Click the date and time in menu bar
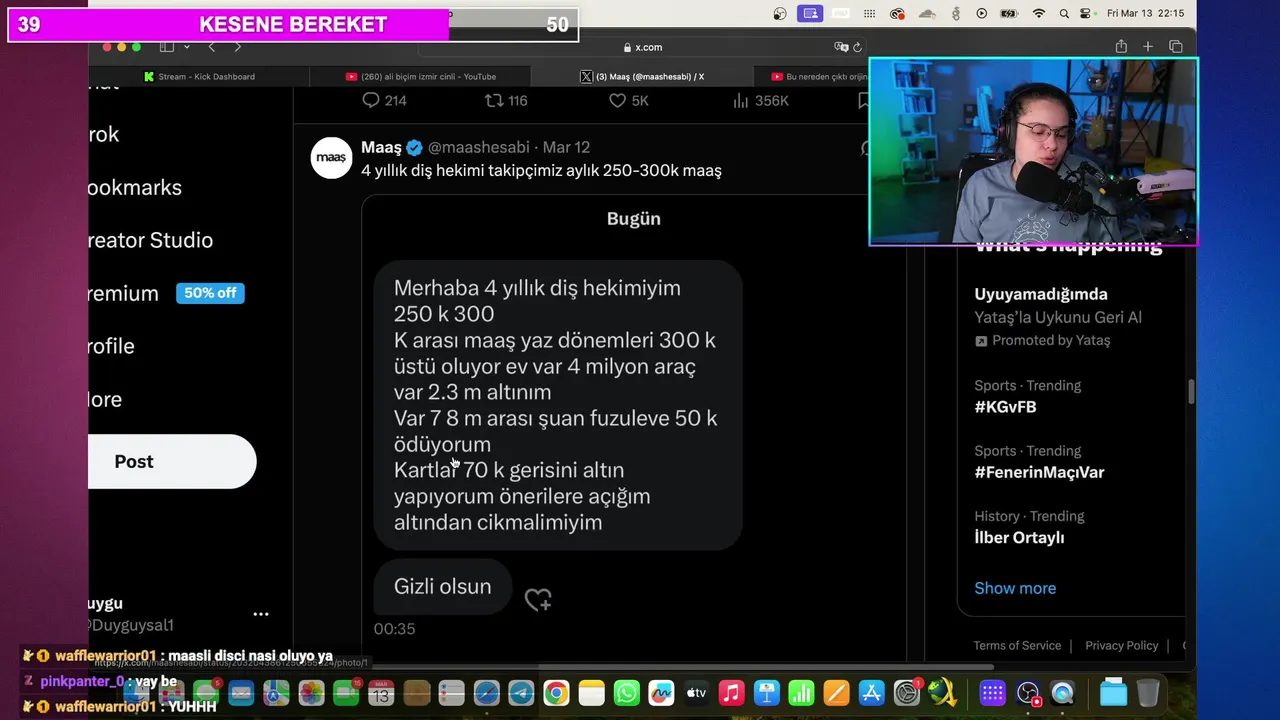This screenshot has width=1280, height=720. click(x=1146, y=14)
